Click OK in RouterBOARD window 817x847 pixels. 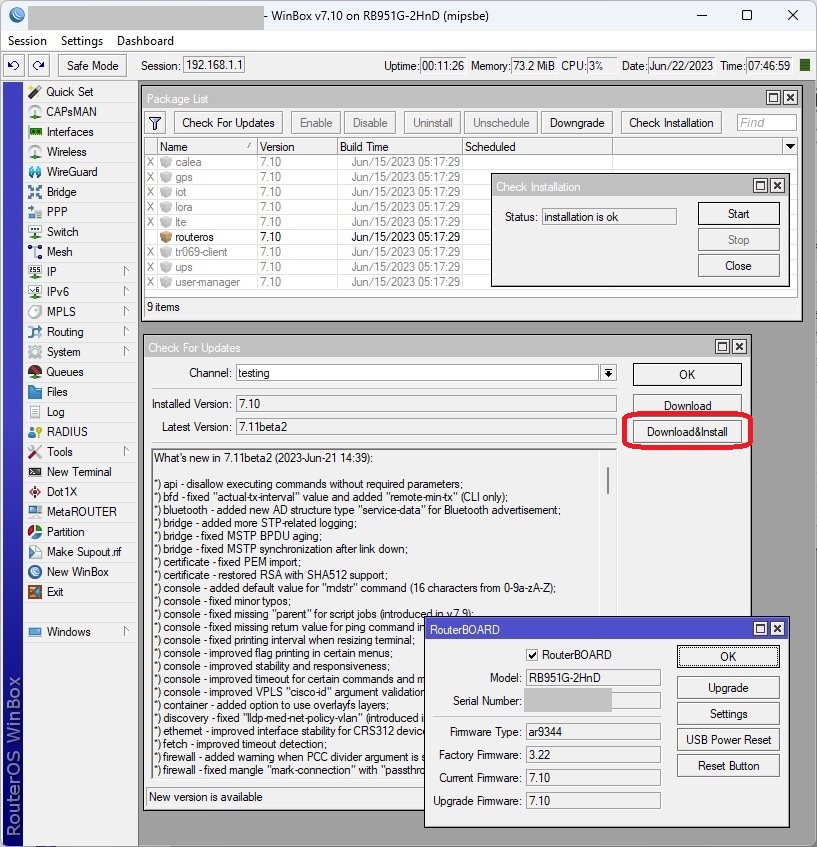[x=728, y=656]
